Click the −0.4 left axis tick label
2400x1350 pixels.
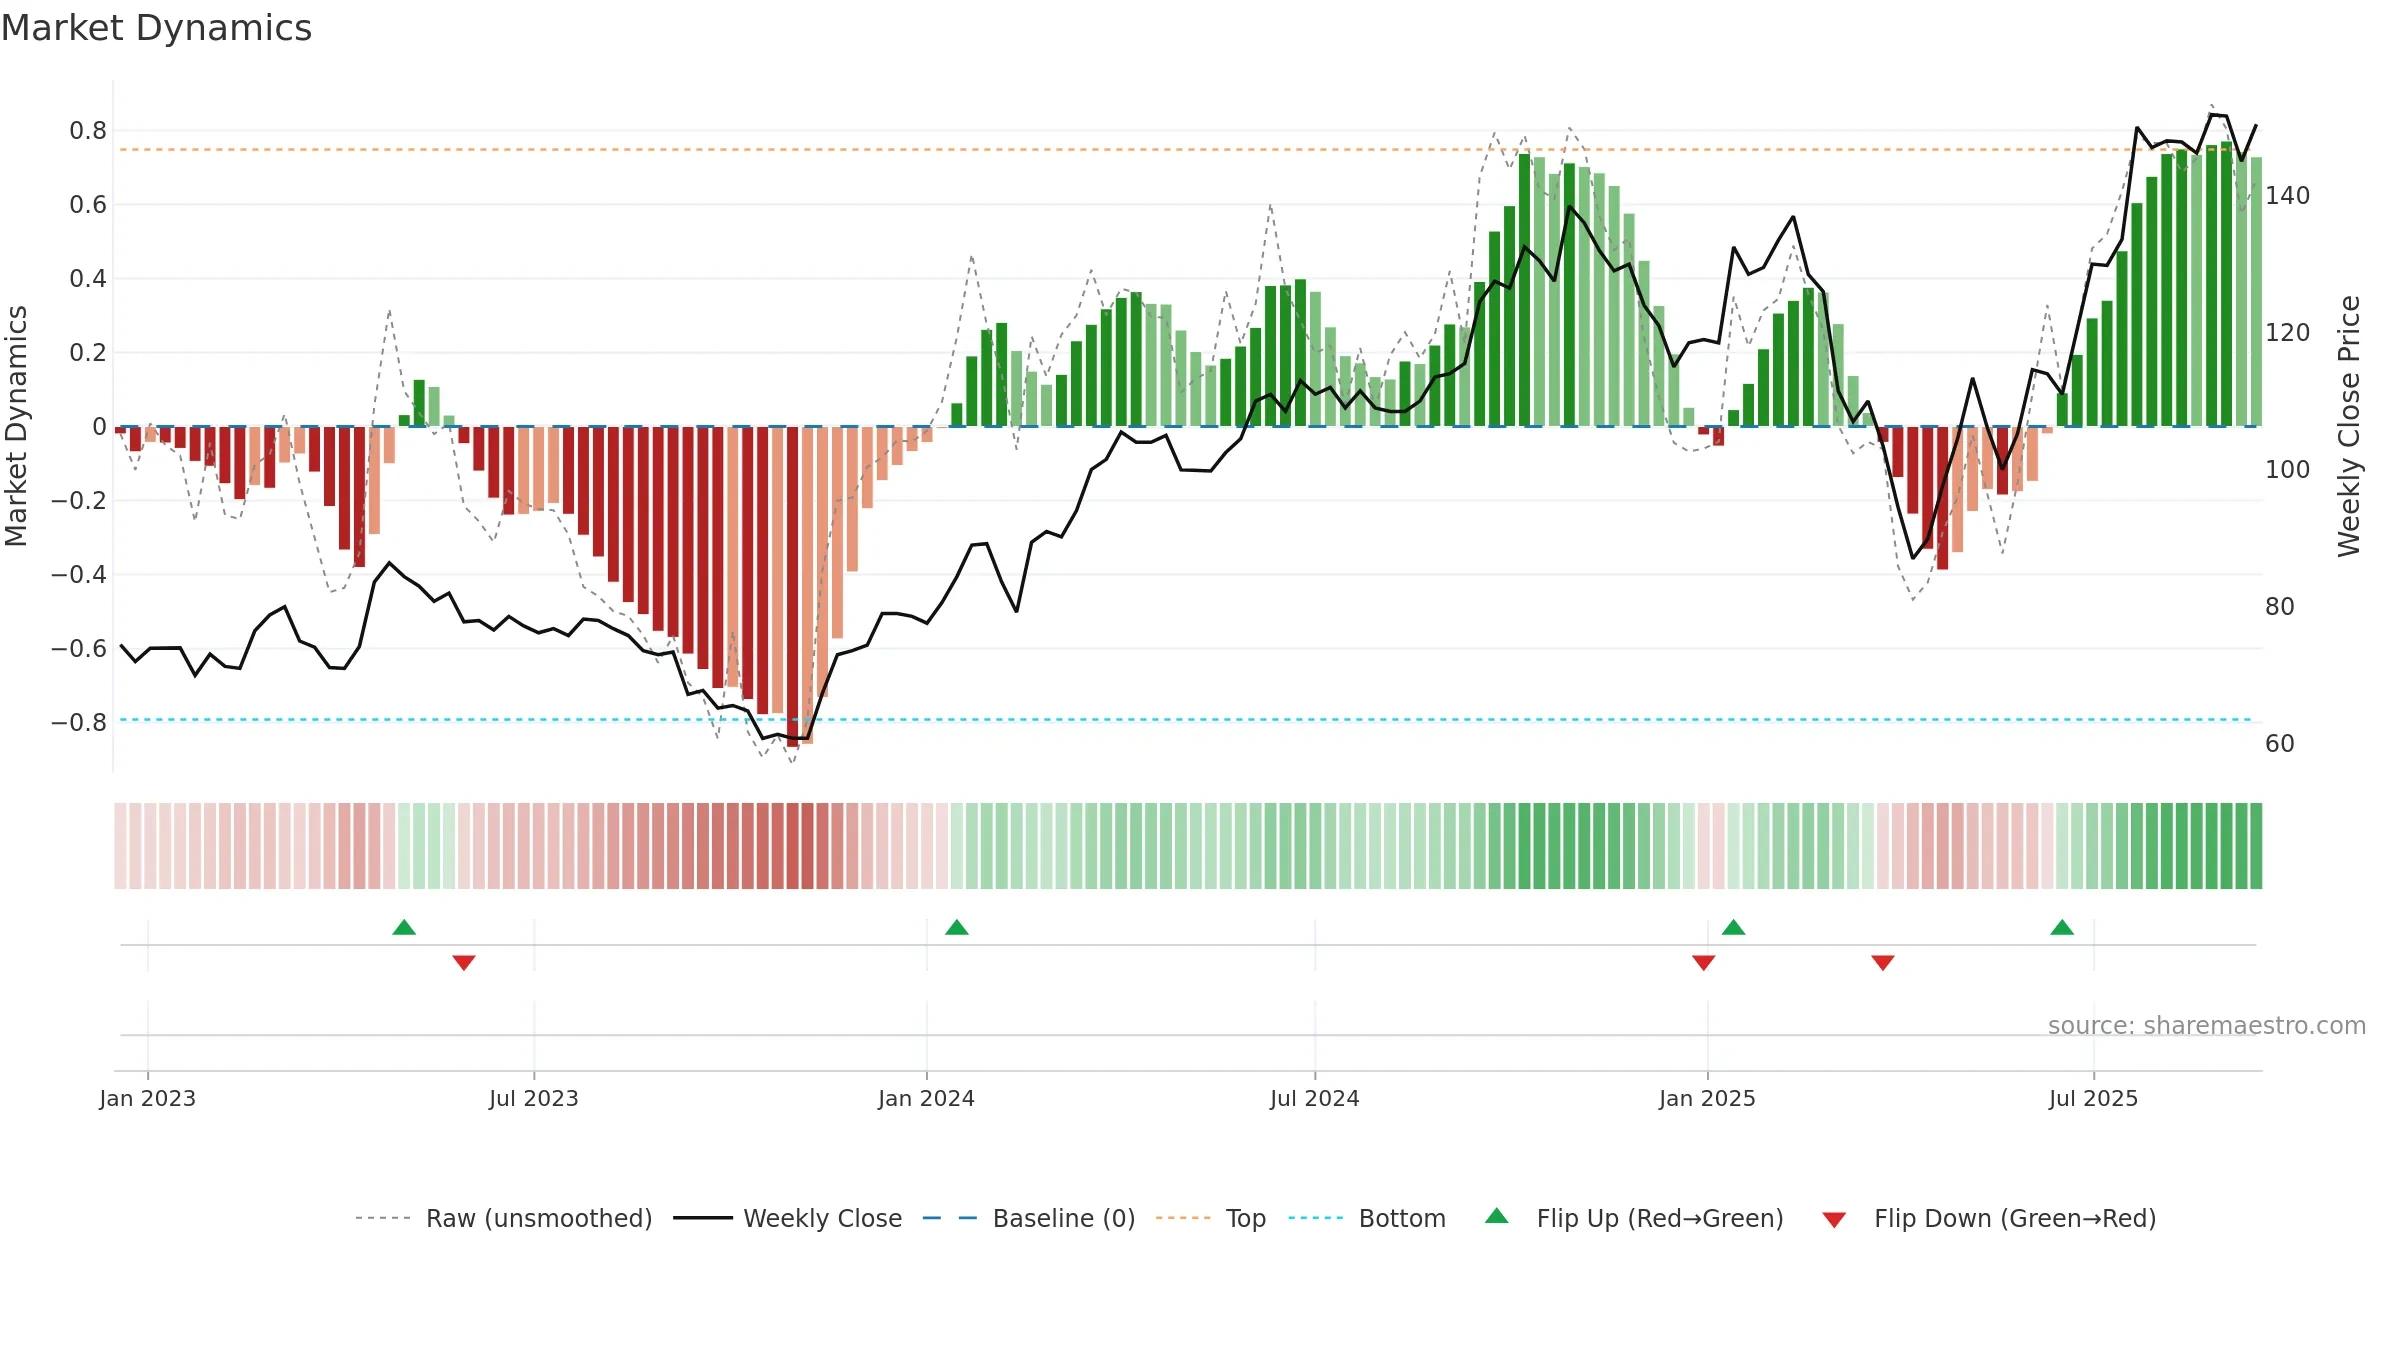[x=79, y=574]
